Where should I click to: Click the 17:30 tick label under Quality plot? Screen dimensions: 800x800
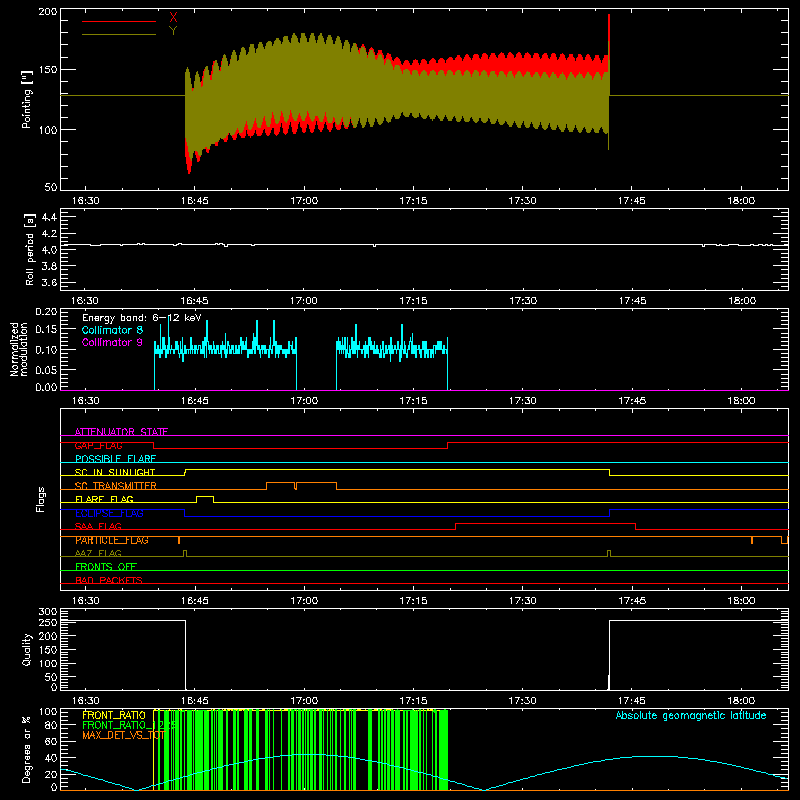coord(523,701)
